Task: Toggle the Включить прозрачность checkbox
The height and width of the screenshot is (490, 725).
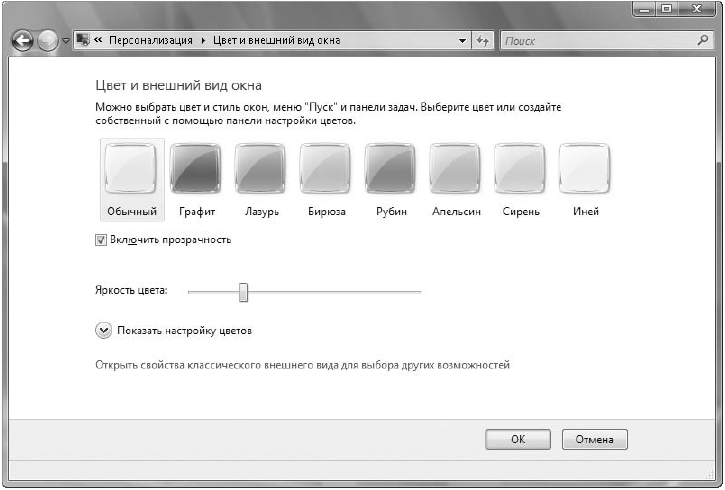Action: click(100, 240)
